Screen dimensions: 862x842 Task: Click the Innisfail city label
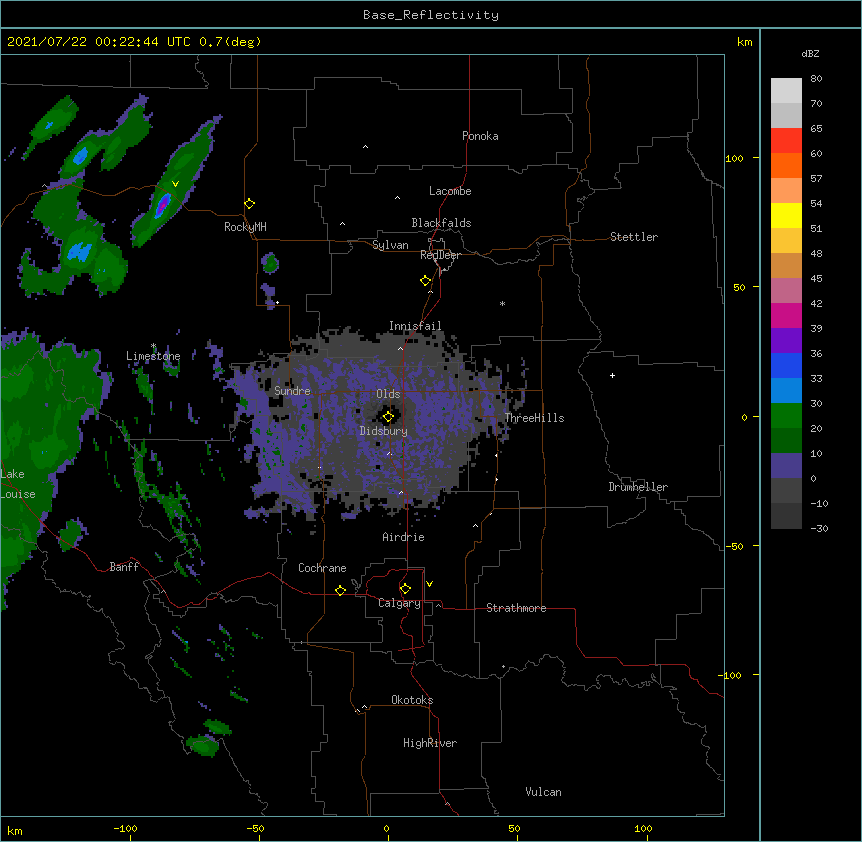click(x=415, y=326)
